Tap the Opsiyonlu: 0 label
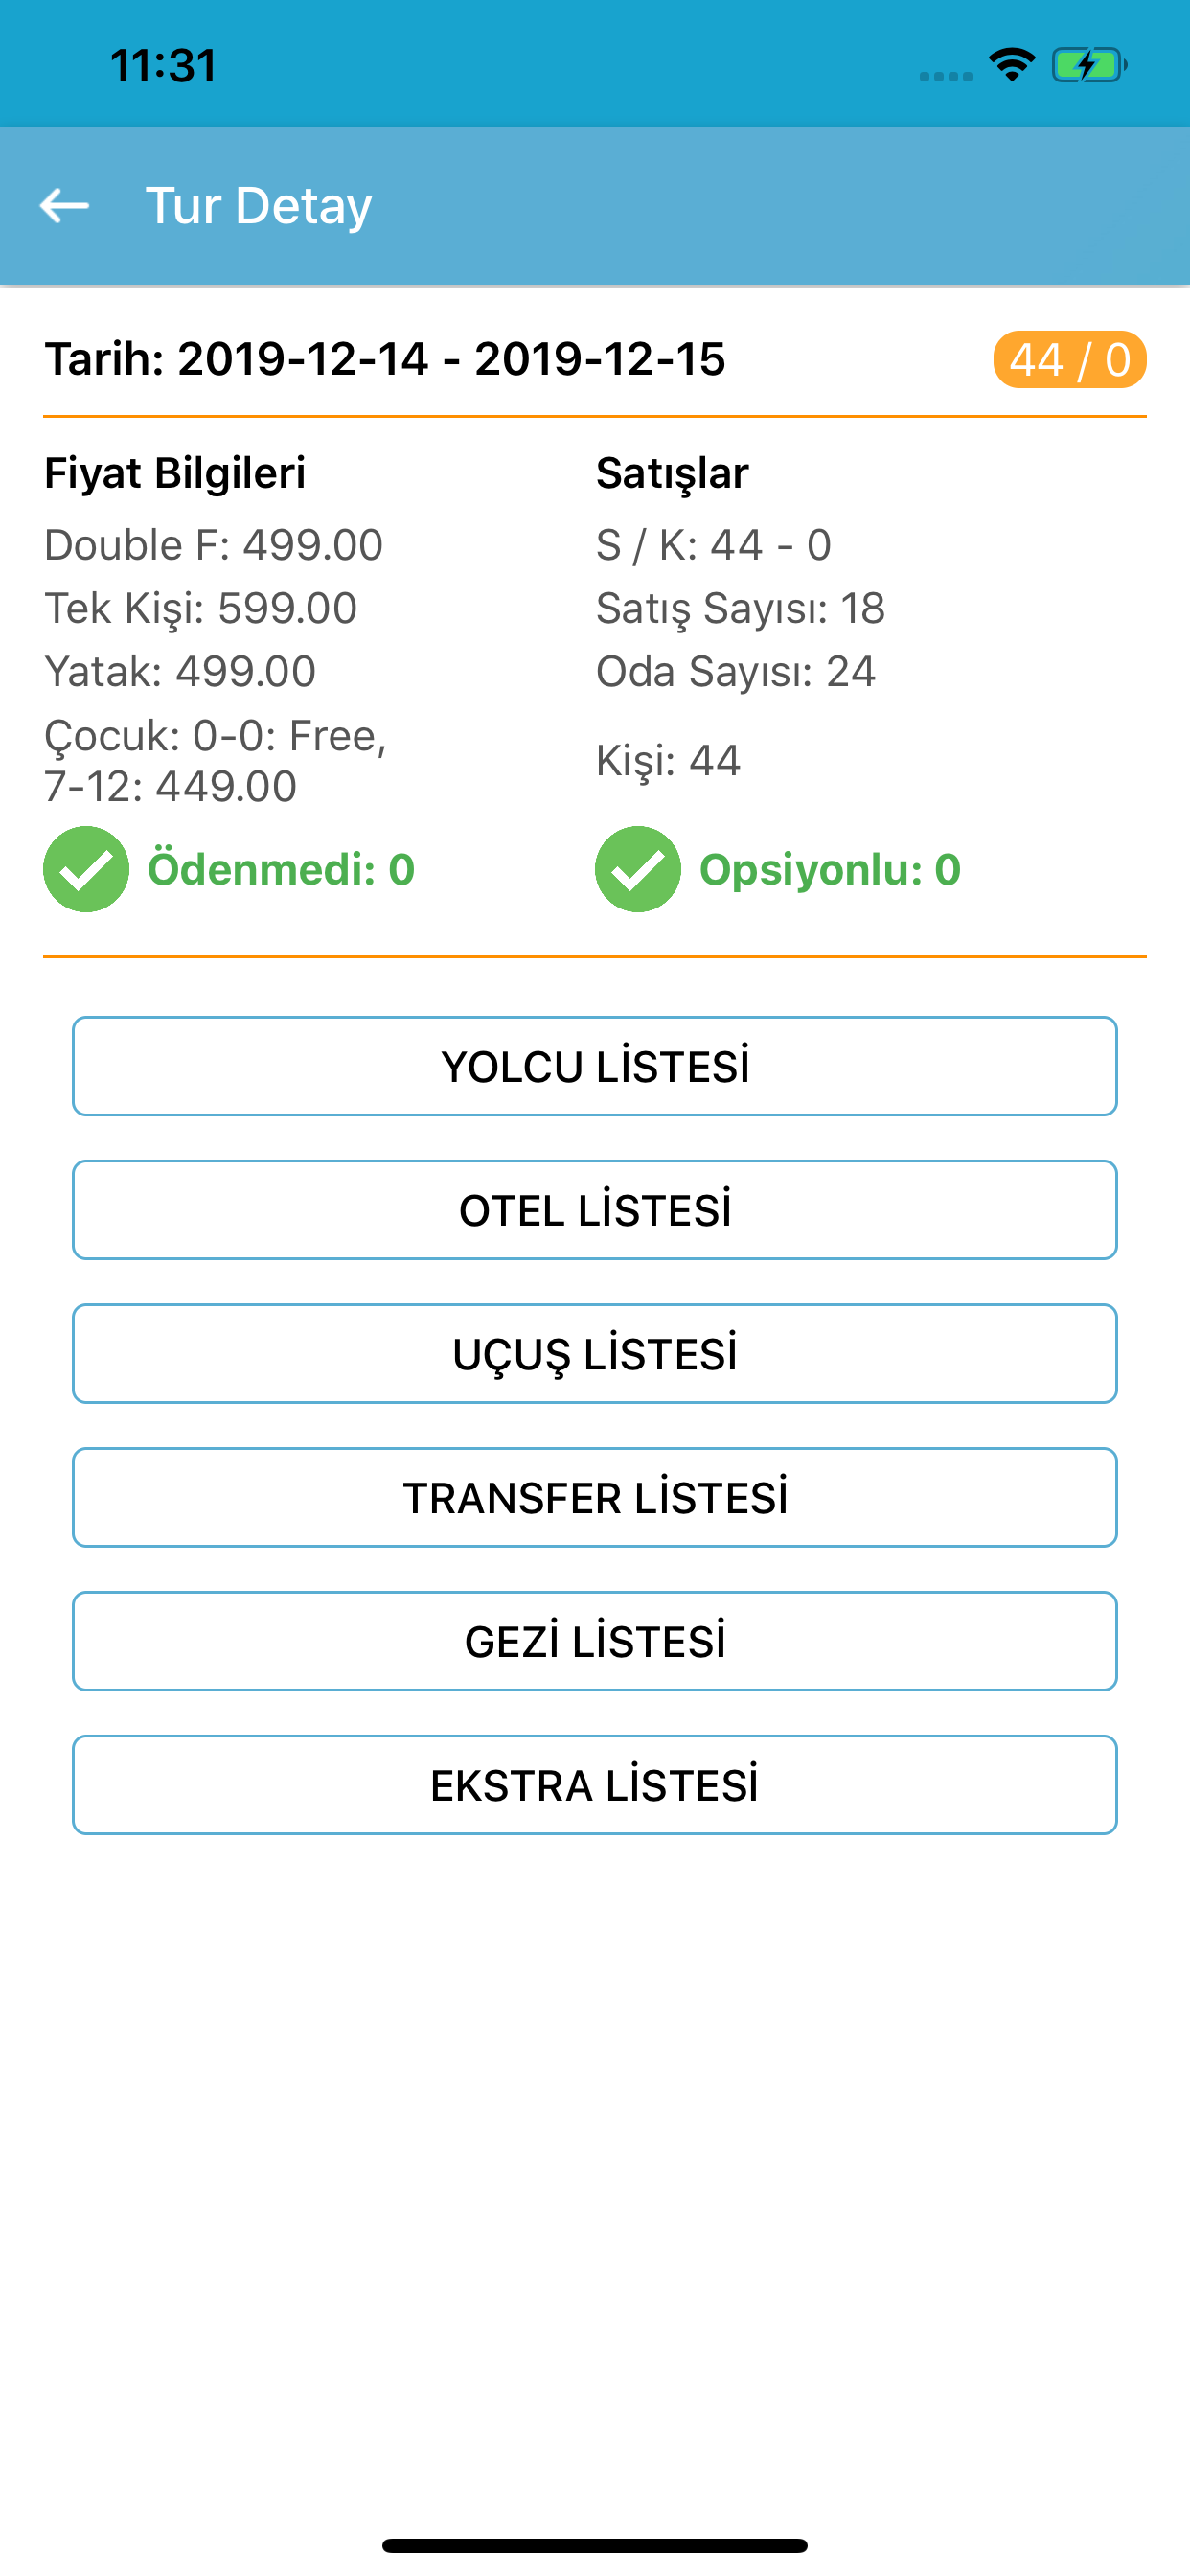This screenshot has width=1190, height=2576. pos(830,869)
